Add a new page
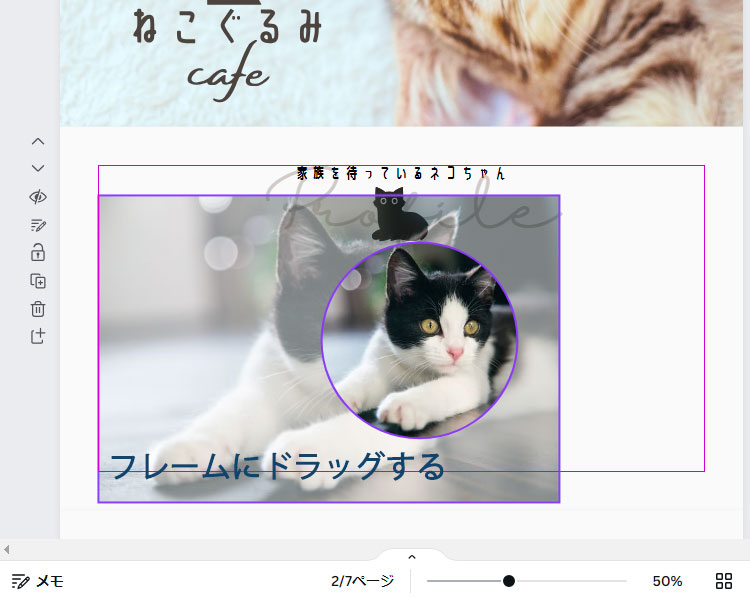This screenshot has height=598, width=750. 38,336
